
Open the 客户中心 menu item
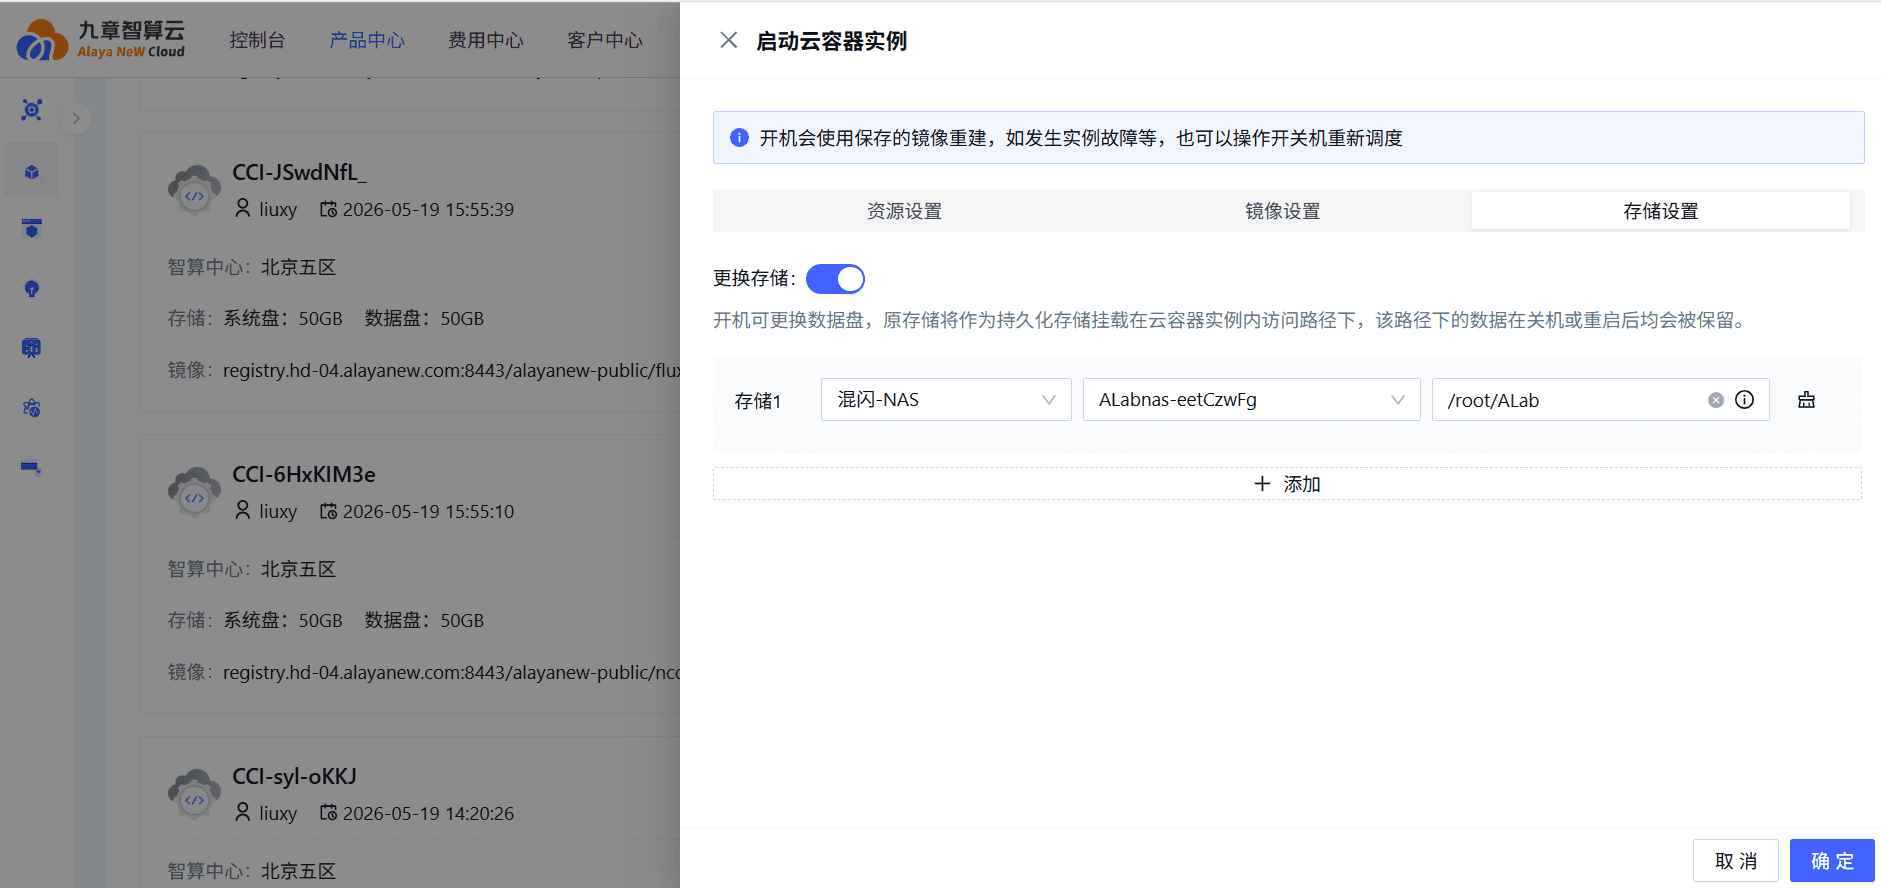[x=605, y=40]
